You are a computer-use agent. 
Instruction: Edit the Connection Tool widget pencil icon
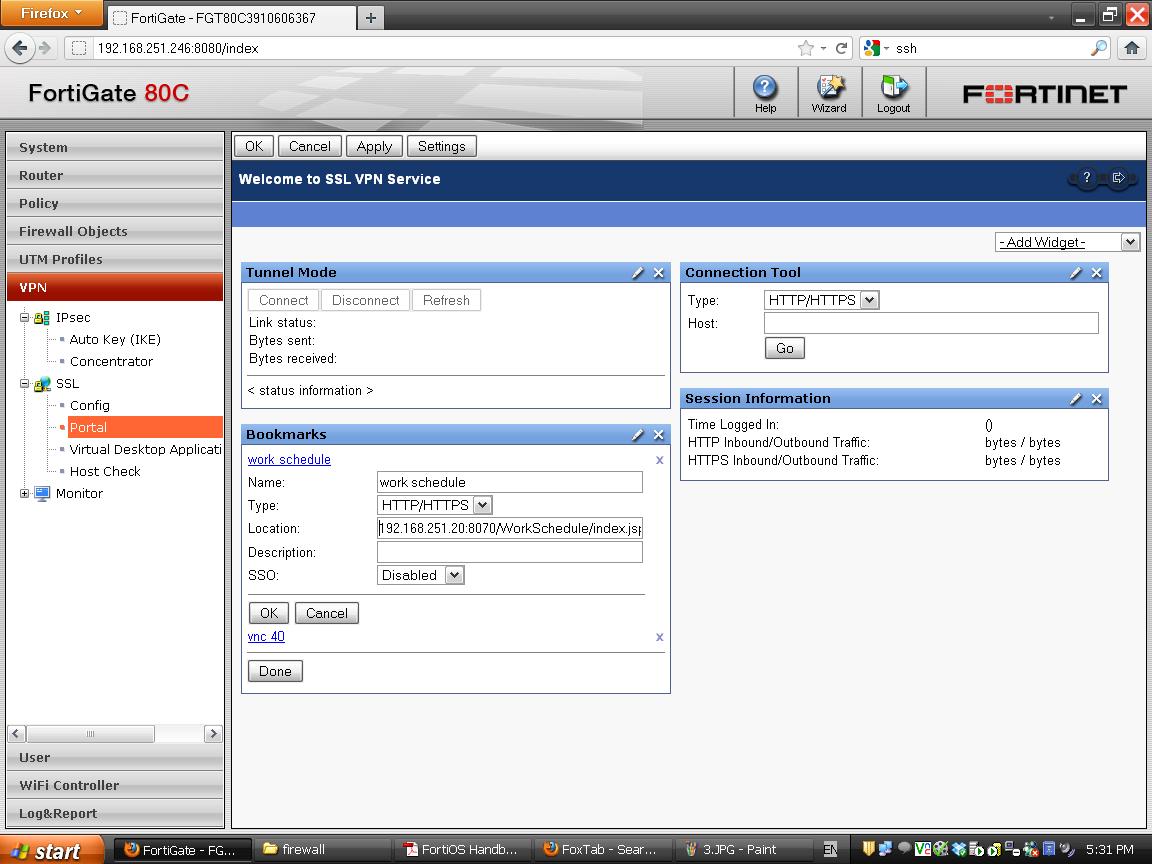click(1076, 273)
